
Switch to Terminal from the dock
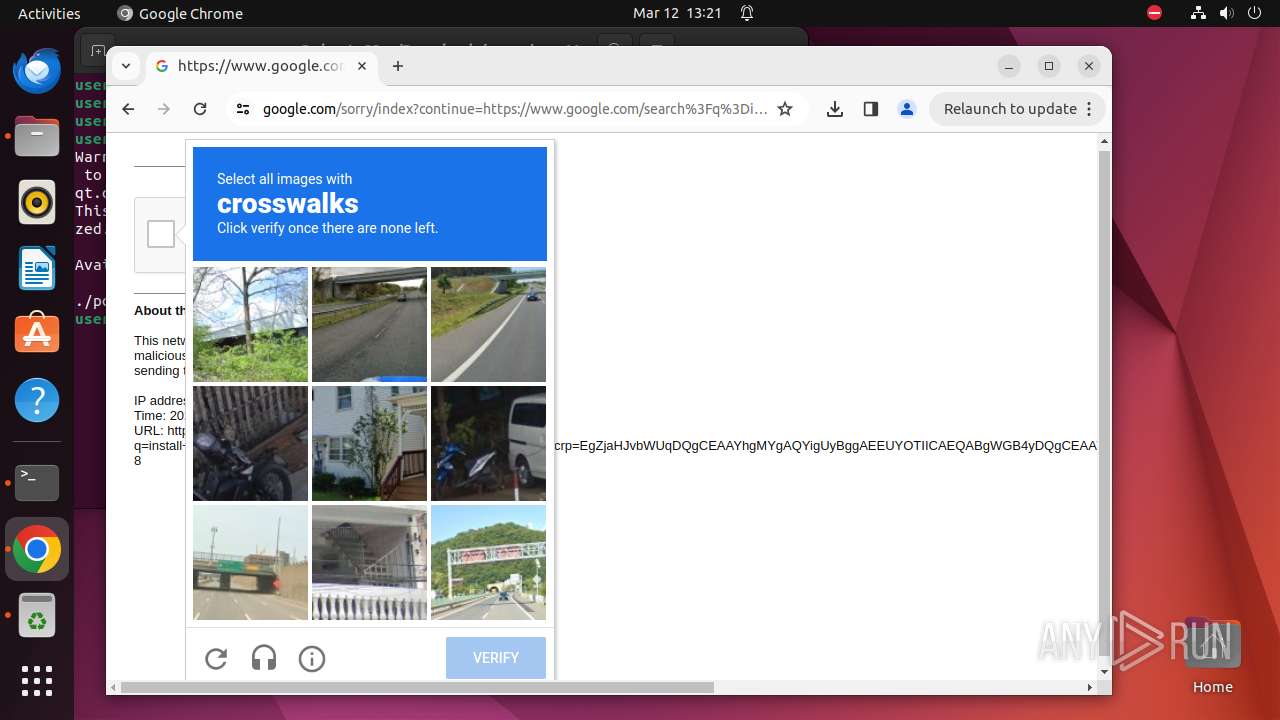pyautogui.click(x=37, y=483)
